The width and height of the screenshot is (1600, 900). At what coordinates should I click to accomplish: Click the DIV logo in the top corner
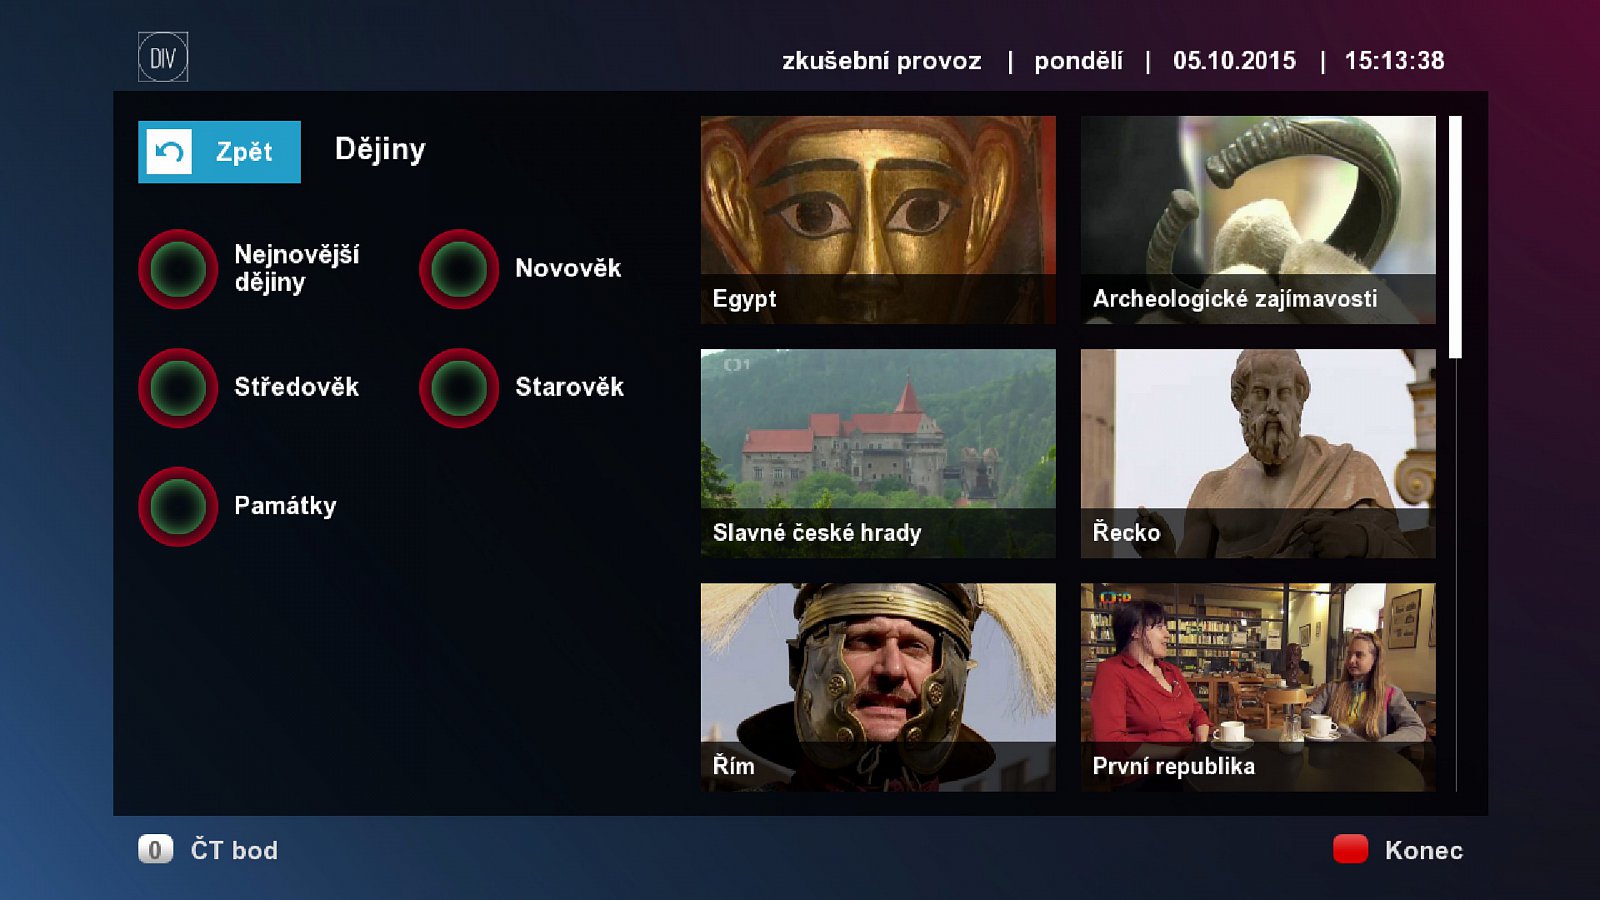pos(165,57)
